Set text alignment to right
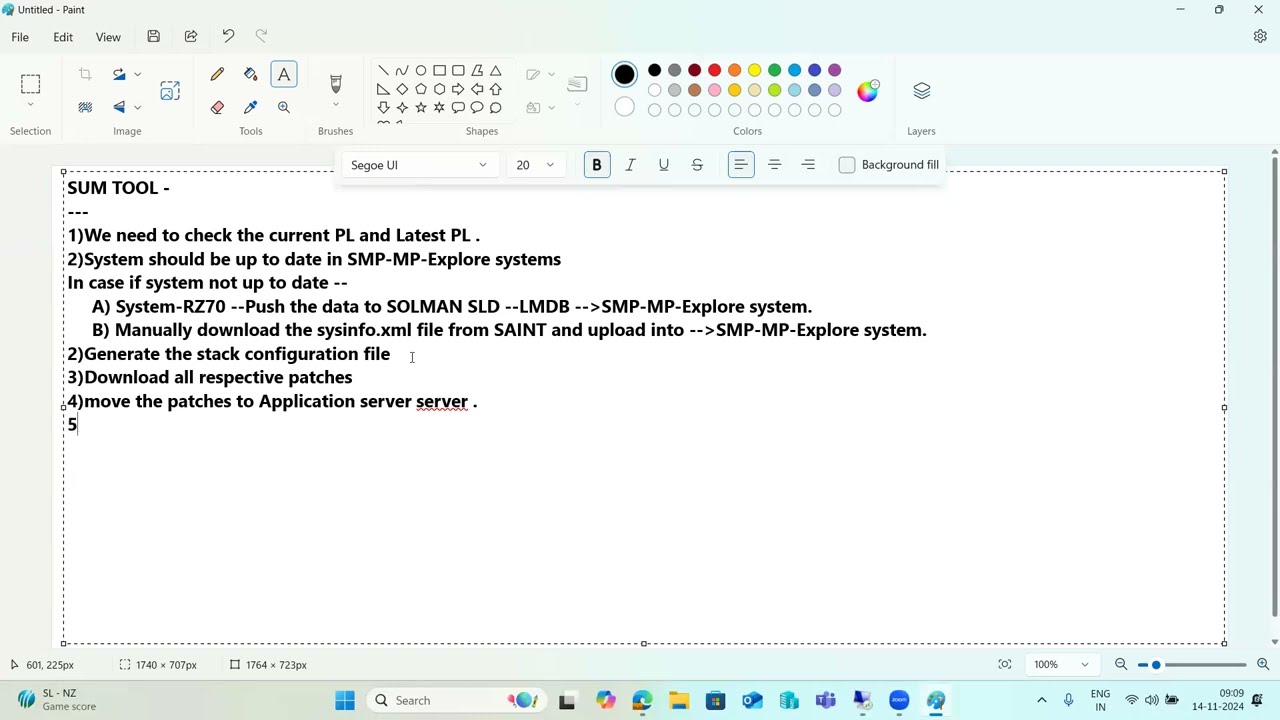Screen dimensions: 1280x720 click(808, 165)
